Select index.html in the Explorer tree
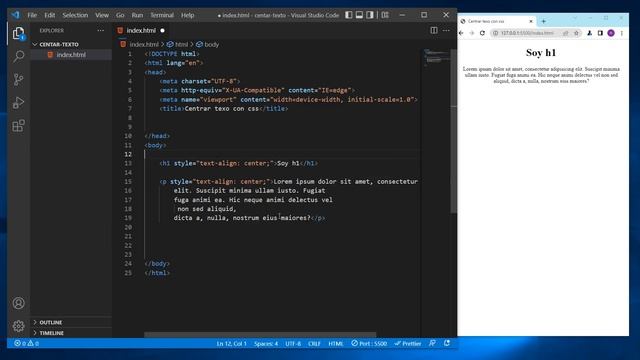 (x=71, y=55)
